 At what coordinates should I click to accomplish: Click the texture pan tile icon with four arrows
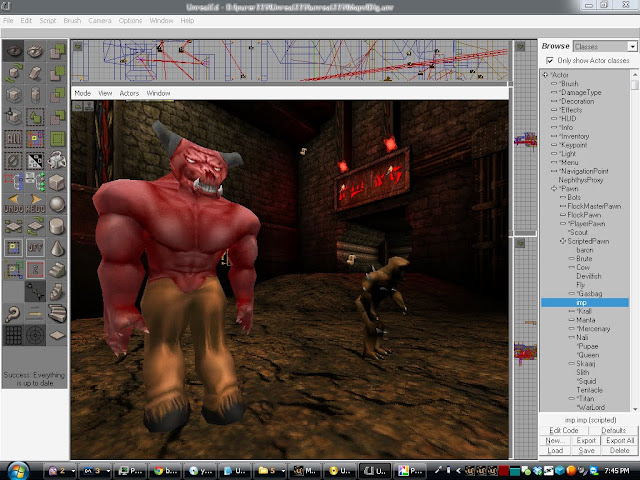click(x=13, y=226)
